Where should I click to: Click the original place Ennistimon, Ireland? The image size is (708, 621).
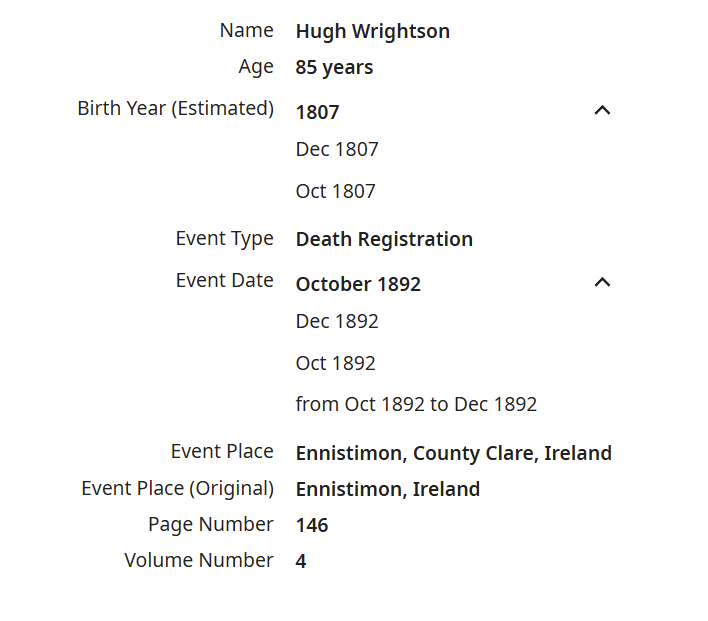coord(387,490)
